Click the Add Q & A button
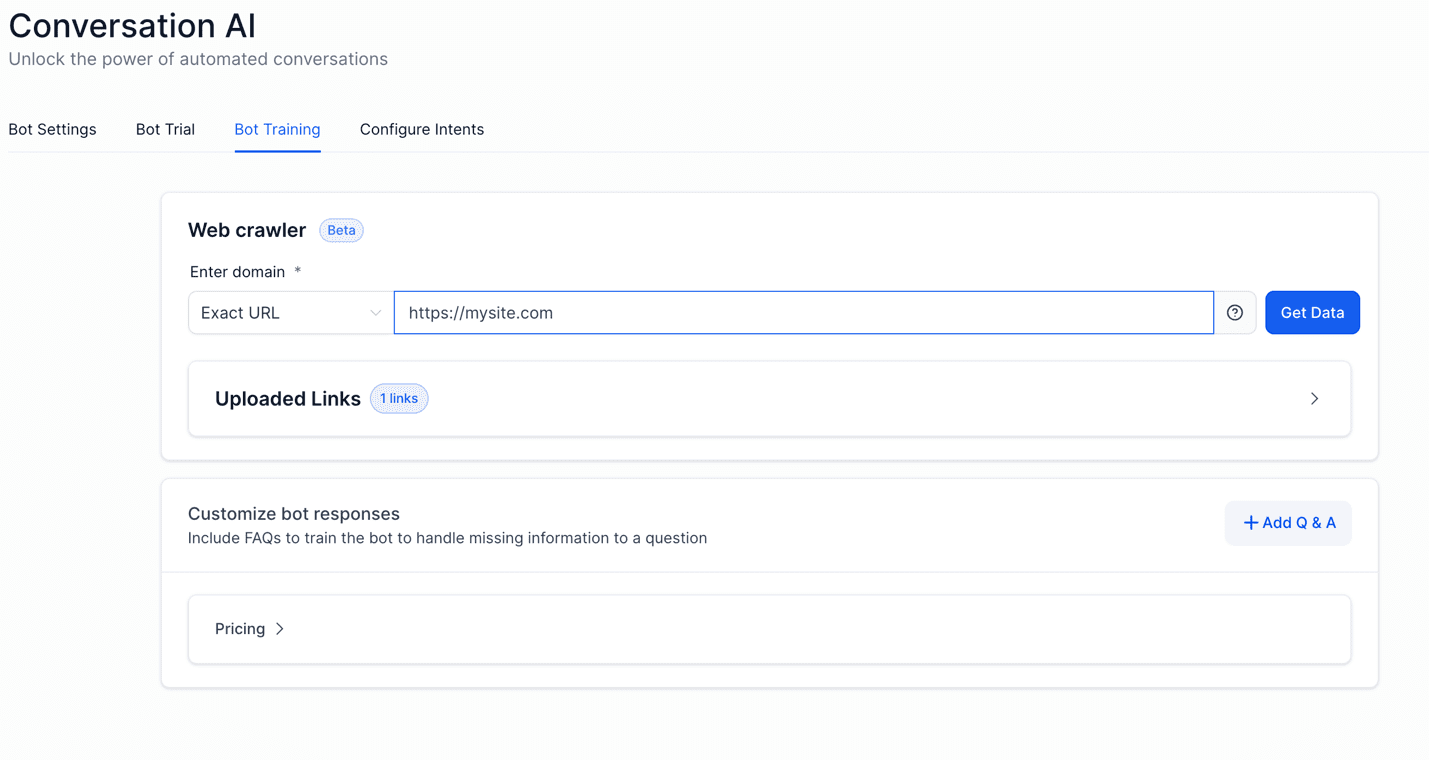1429x760 pixels. pyautogui.click(x=1288, y=522)
